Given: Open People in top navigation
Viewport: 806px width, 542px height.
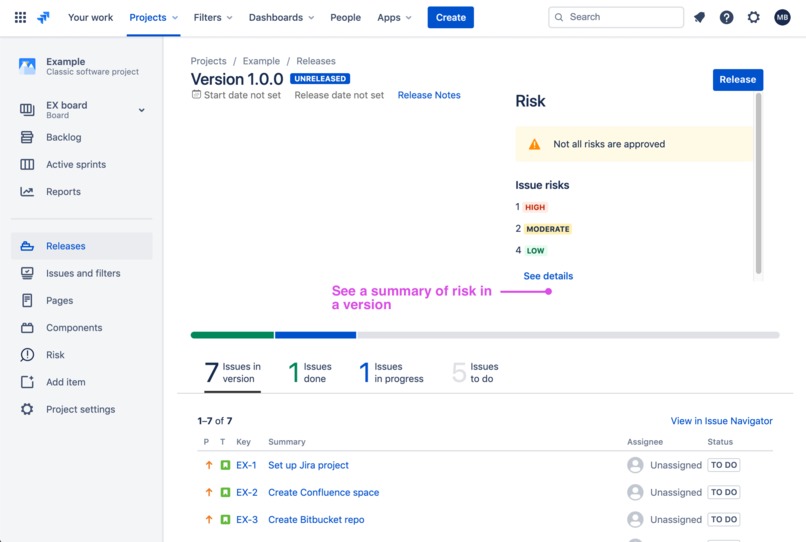Looking at the screenshot, I should point(345,17).
